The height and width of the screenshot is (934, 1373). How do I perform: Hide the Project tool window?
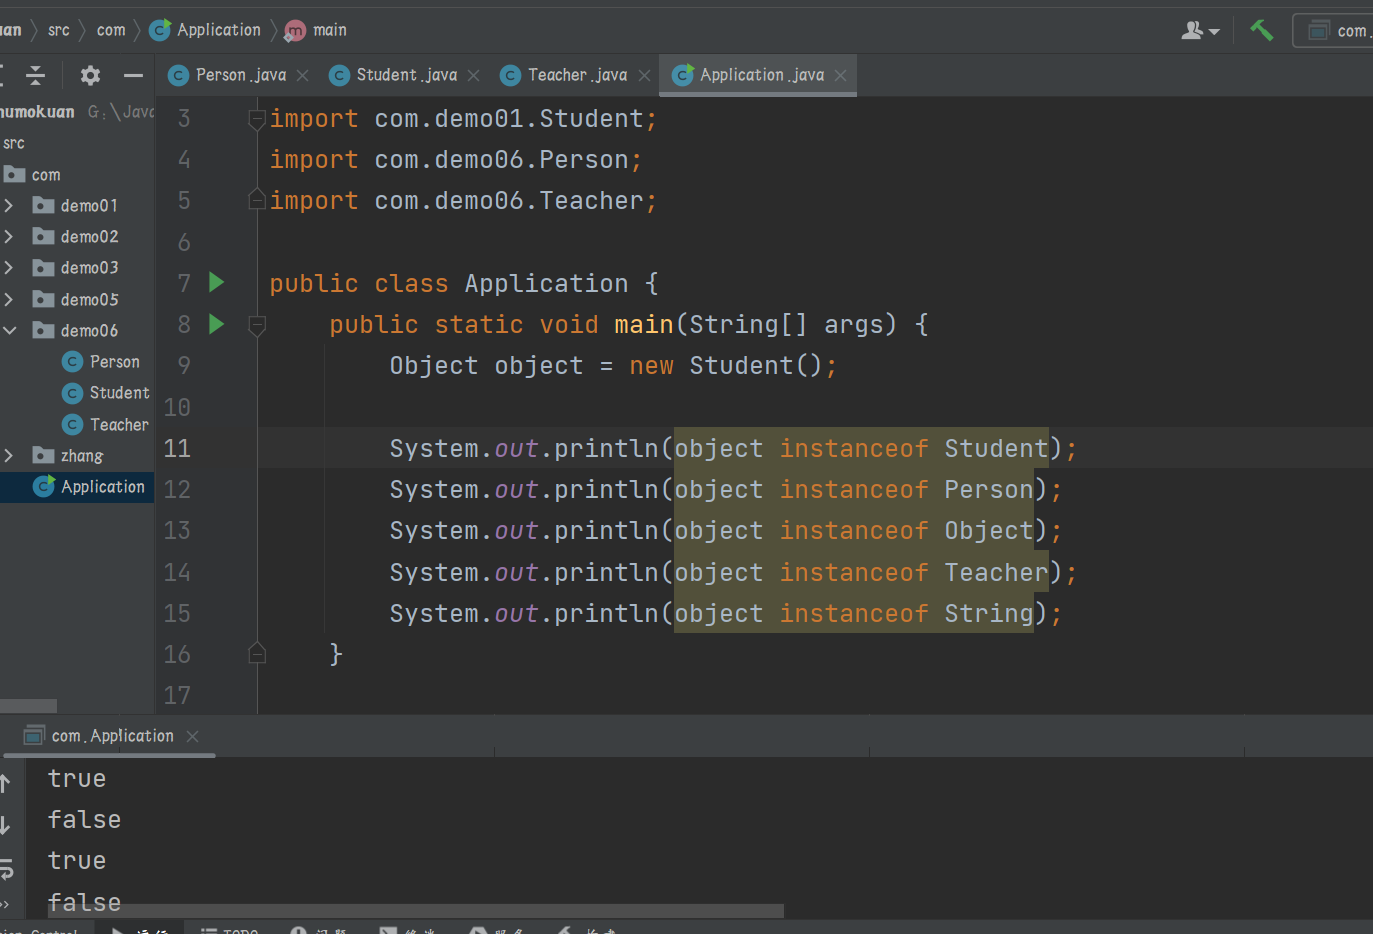point(133,75)
